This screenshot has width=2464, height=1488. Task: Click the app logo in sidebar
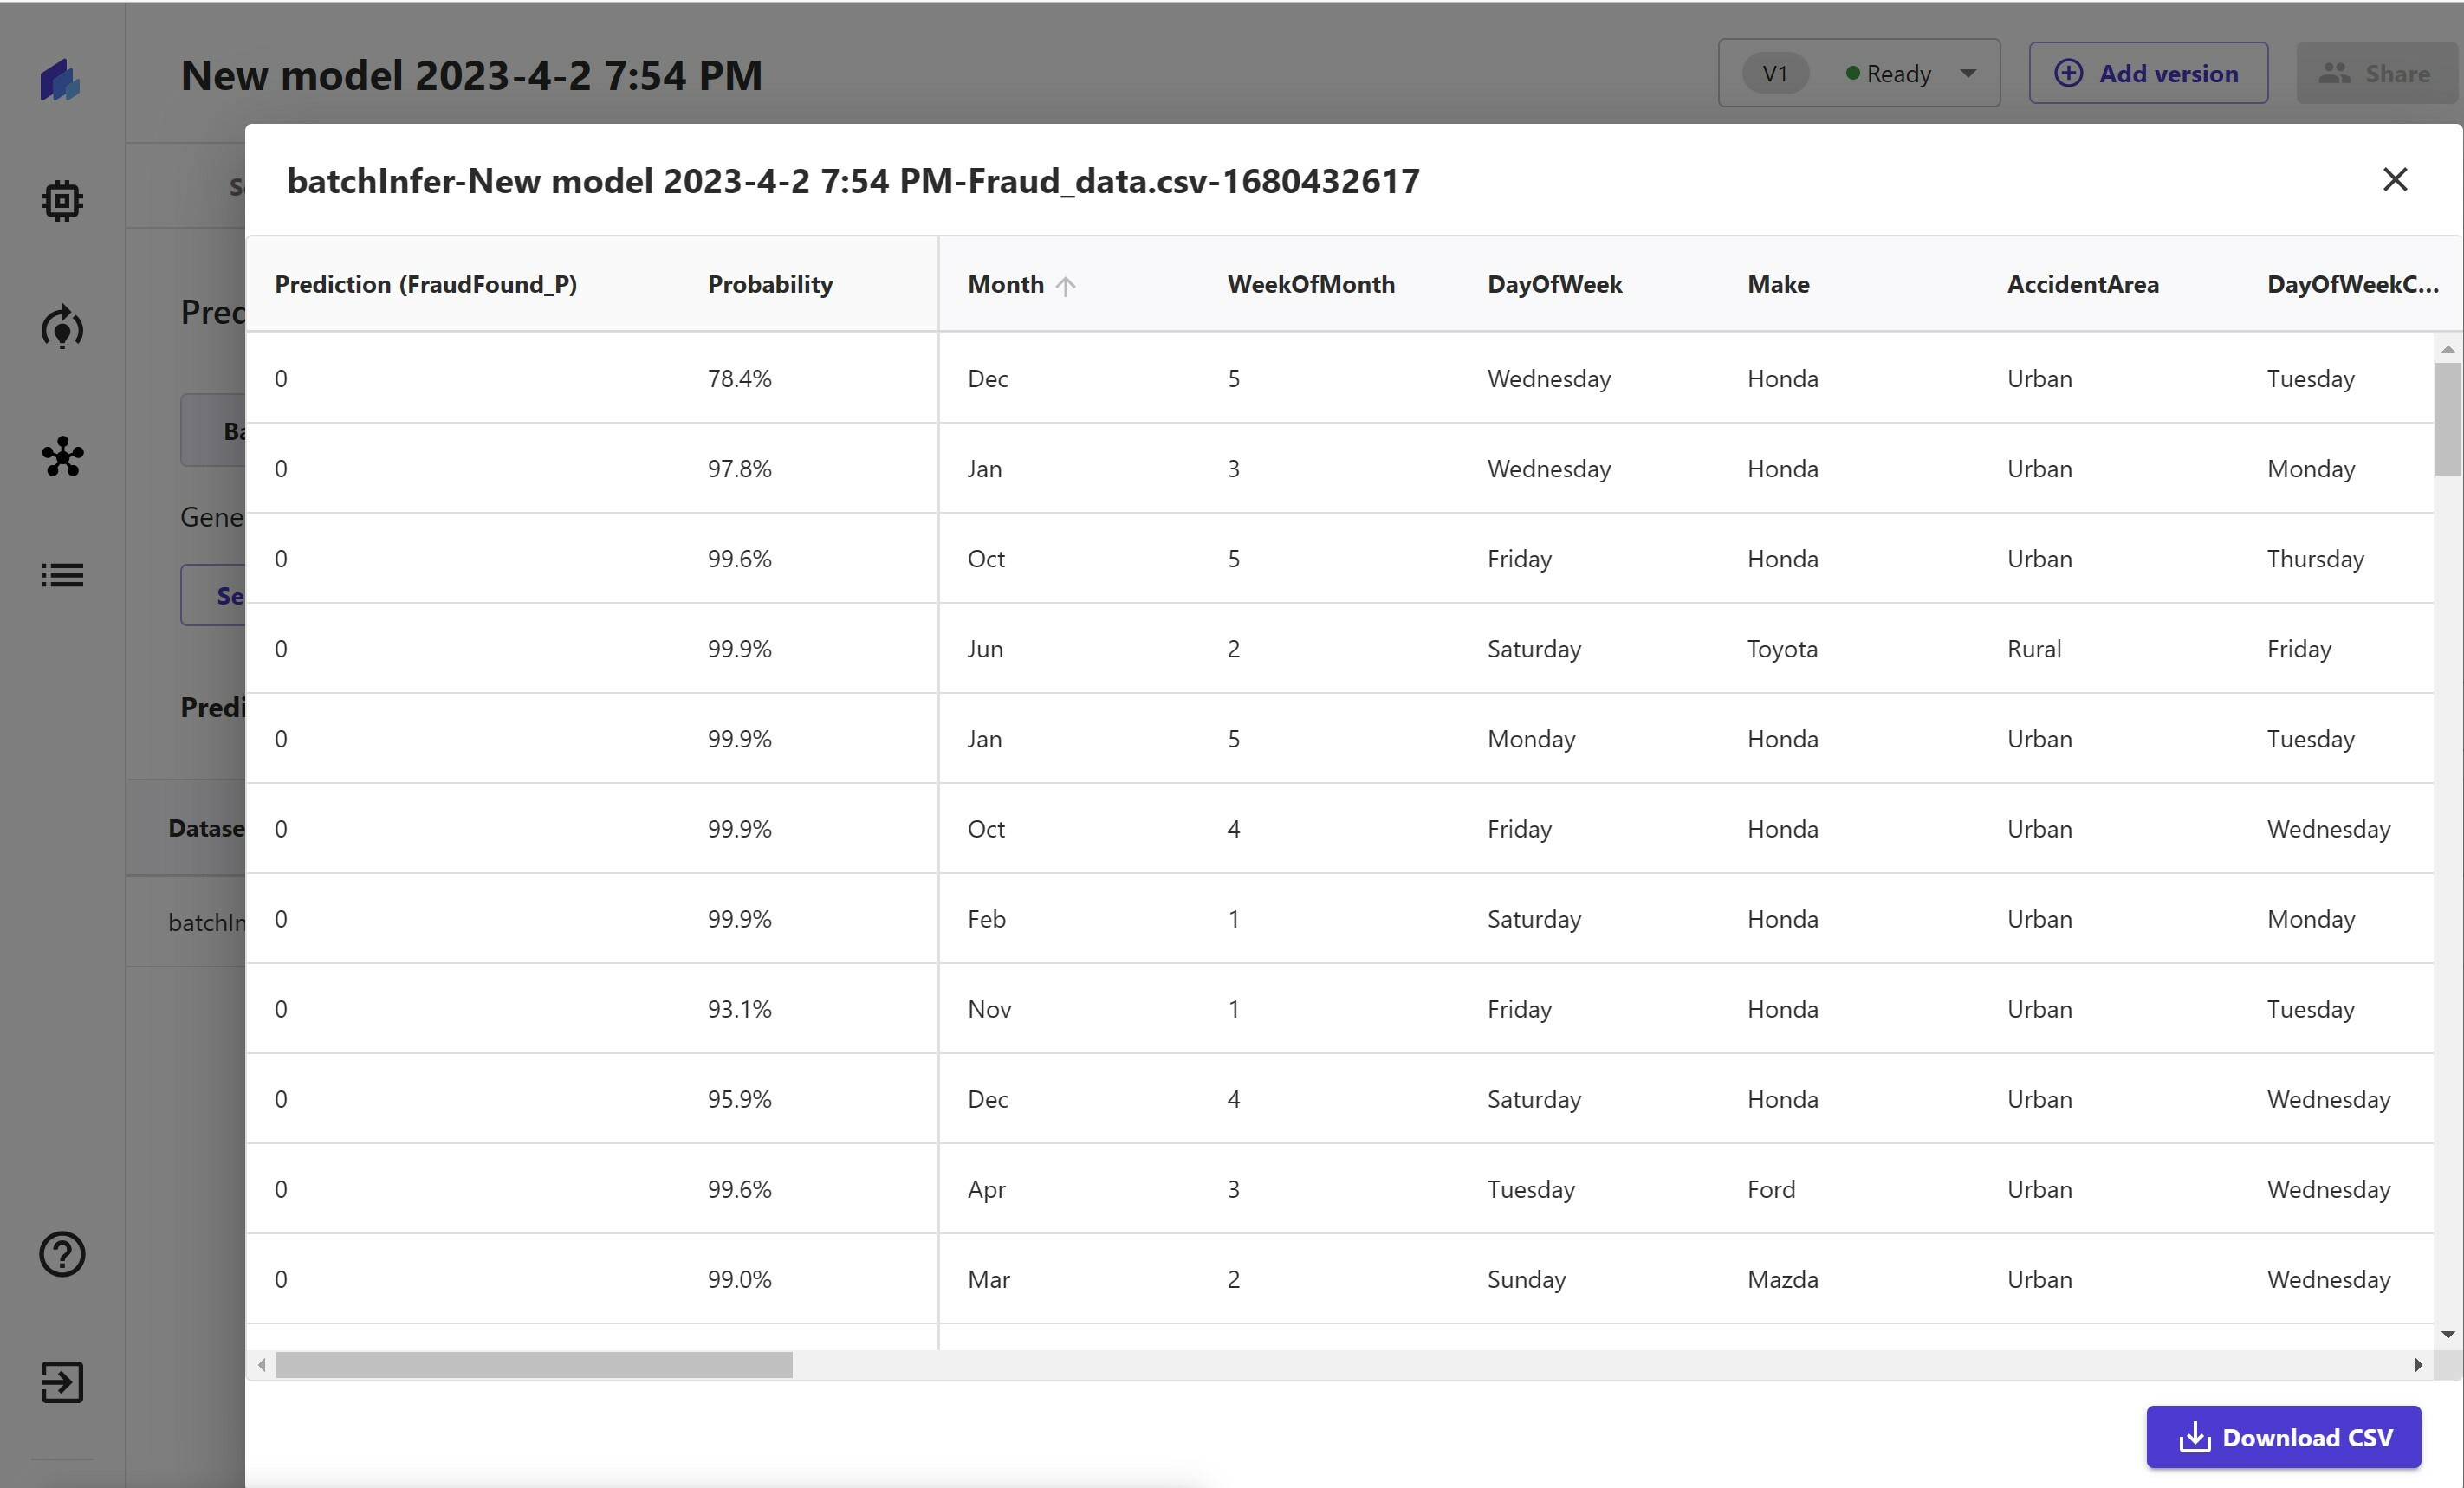(60, 80)
